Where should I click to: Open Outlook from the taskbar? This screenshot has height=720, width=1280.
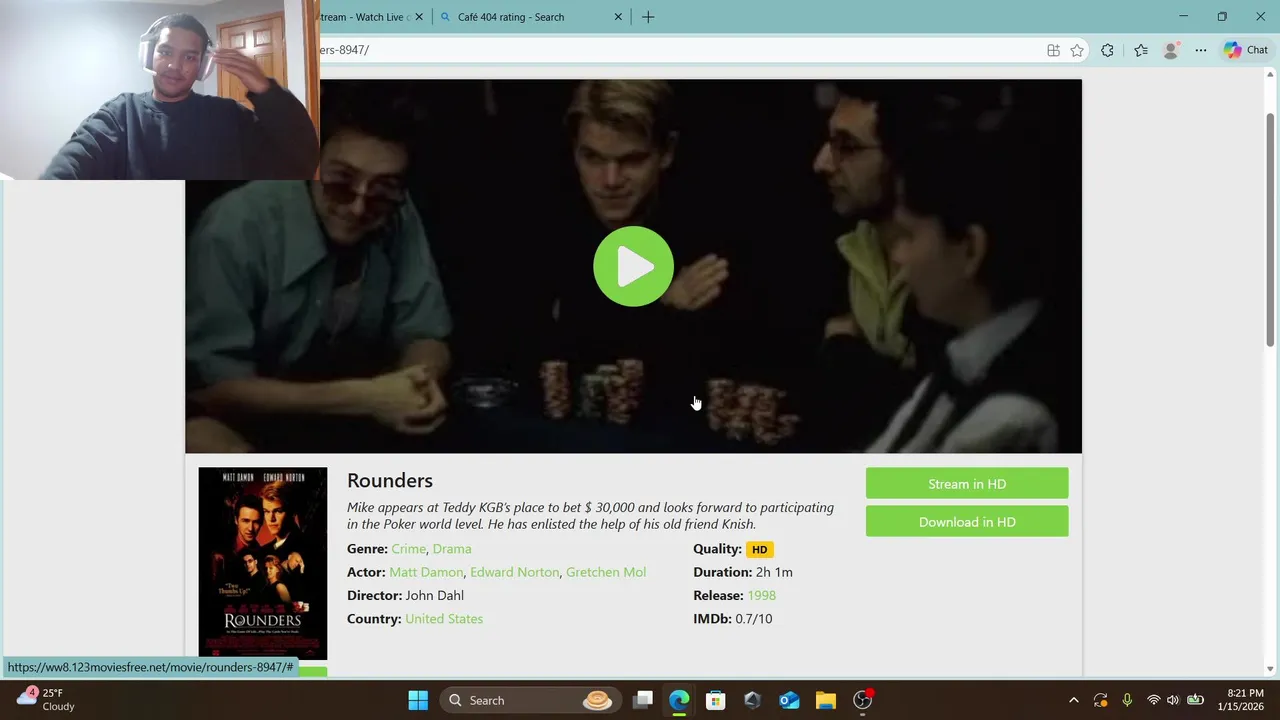[x=789, y=700]
